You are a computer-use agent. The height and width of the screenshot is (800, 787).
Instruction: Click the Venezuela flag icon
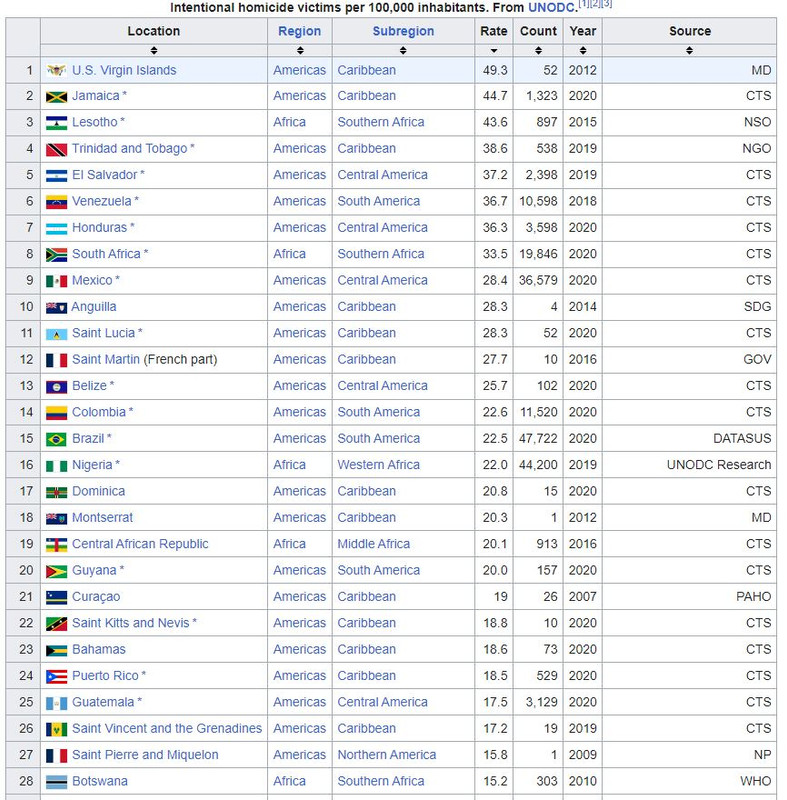pyautogui.click(x=56, y=202)
